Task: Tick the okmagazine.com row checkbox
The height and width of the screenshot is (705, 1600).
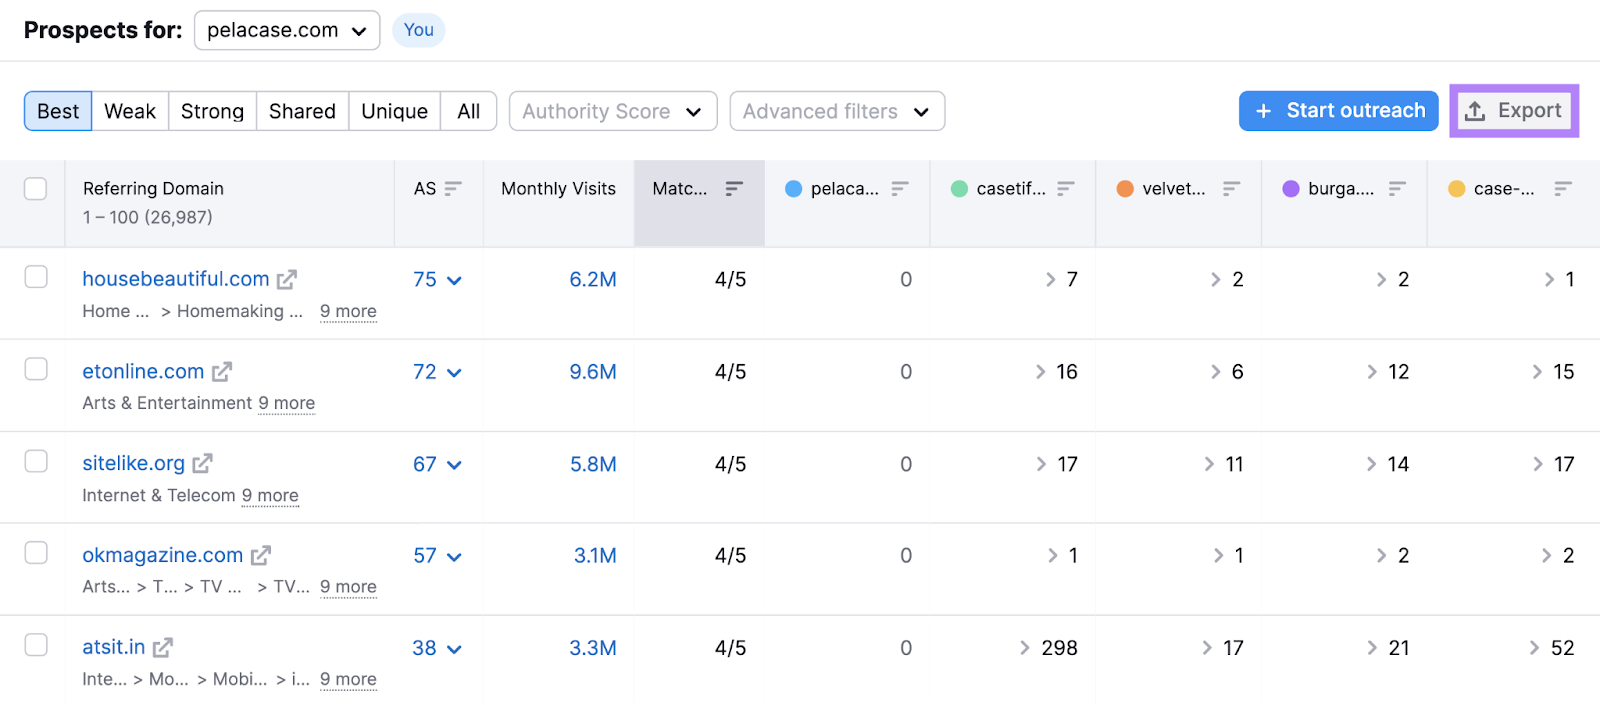Action: point(36,553)
